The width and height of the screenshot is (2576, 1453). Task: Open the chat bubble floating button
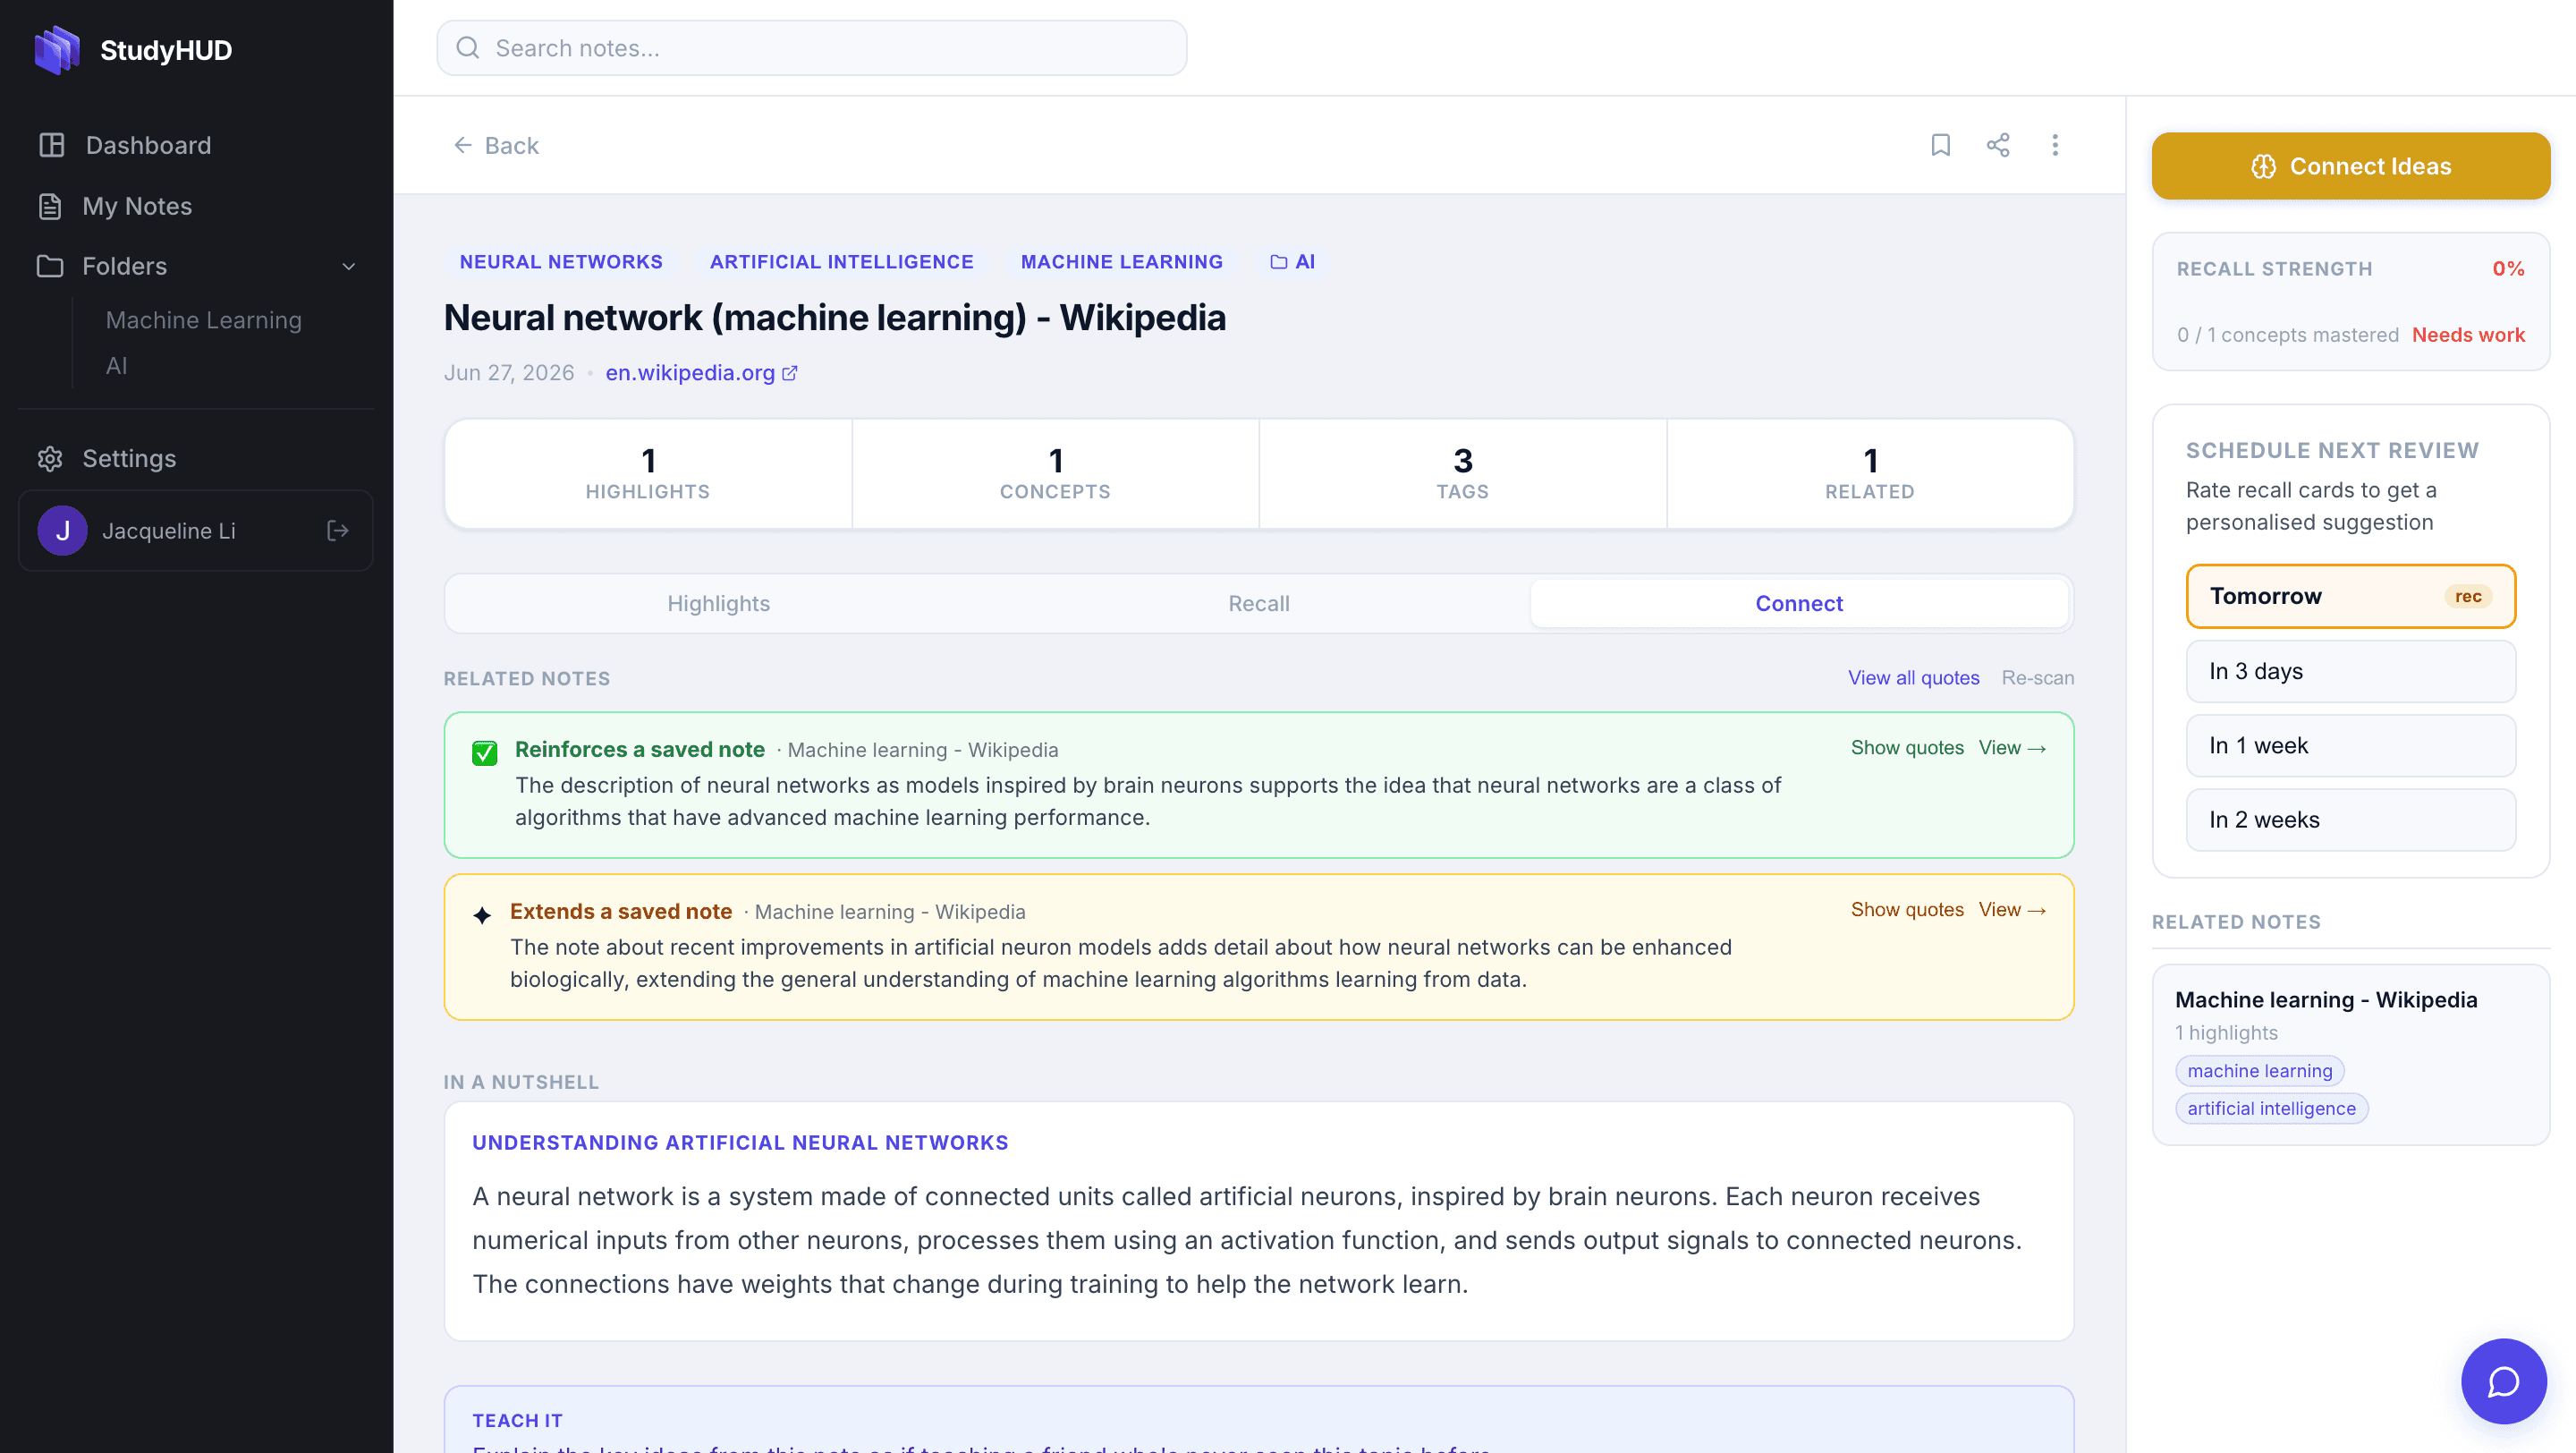coord(2503,1381)
